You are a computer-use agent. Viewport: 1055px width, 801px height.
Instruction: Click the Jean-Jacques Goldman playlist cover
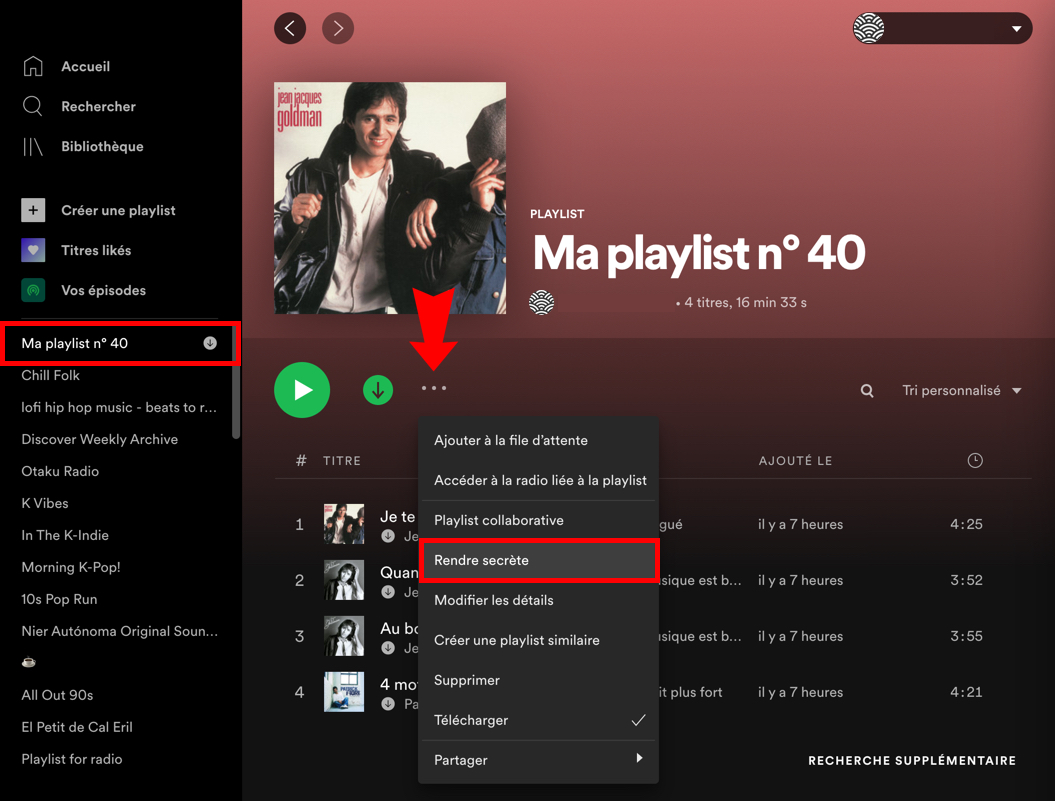(389, 197)
